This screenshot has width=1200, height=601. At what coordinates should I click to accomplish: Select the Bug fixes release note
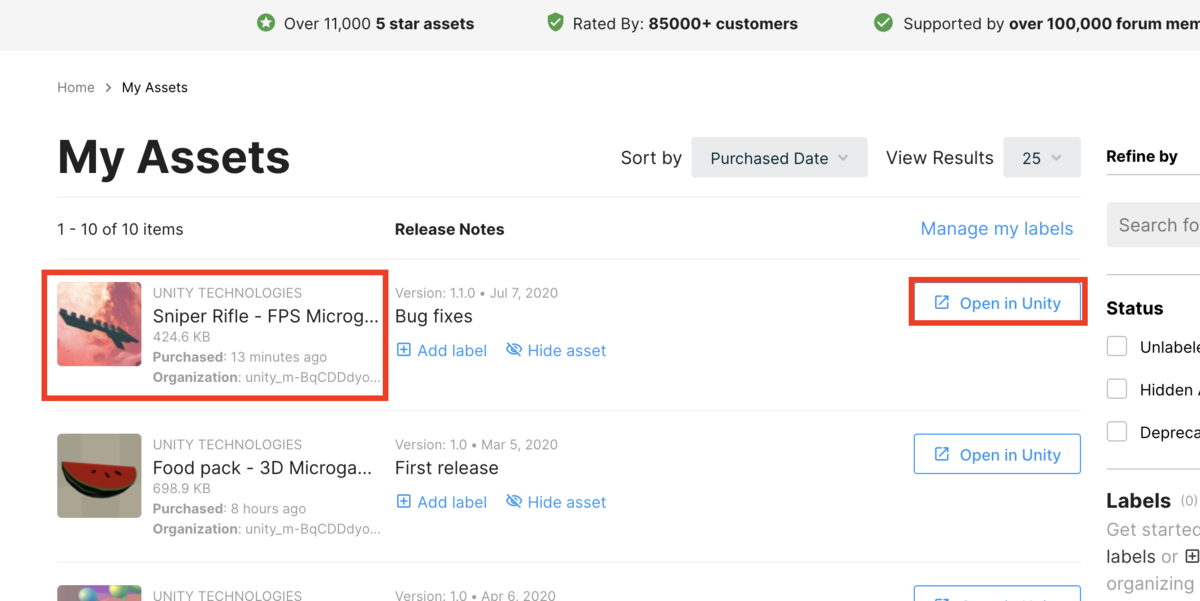(434, 316)
